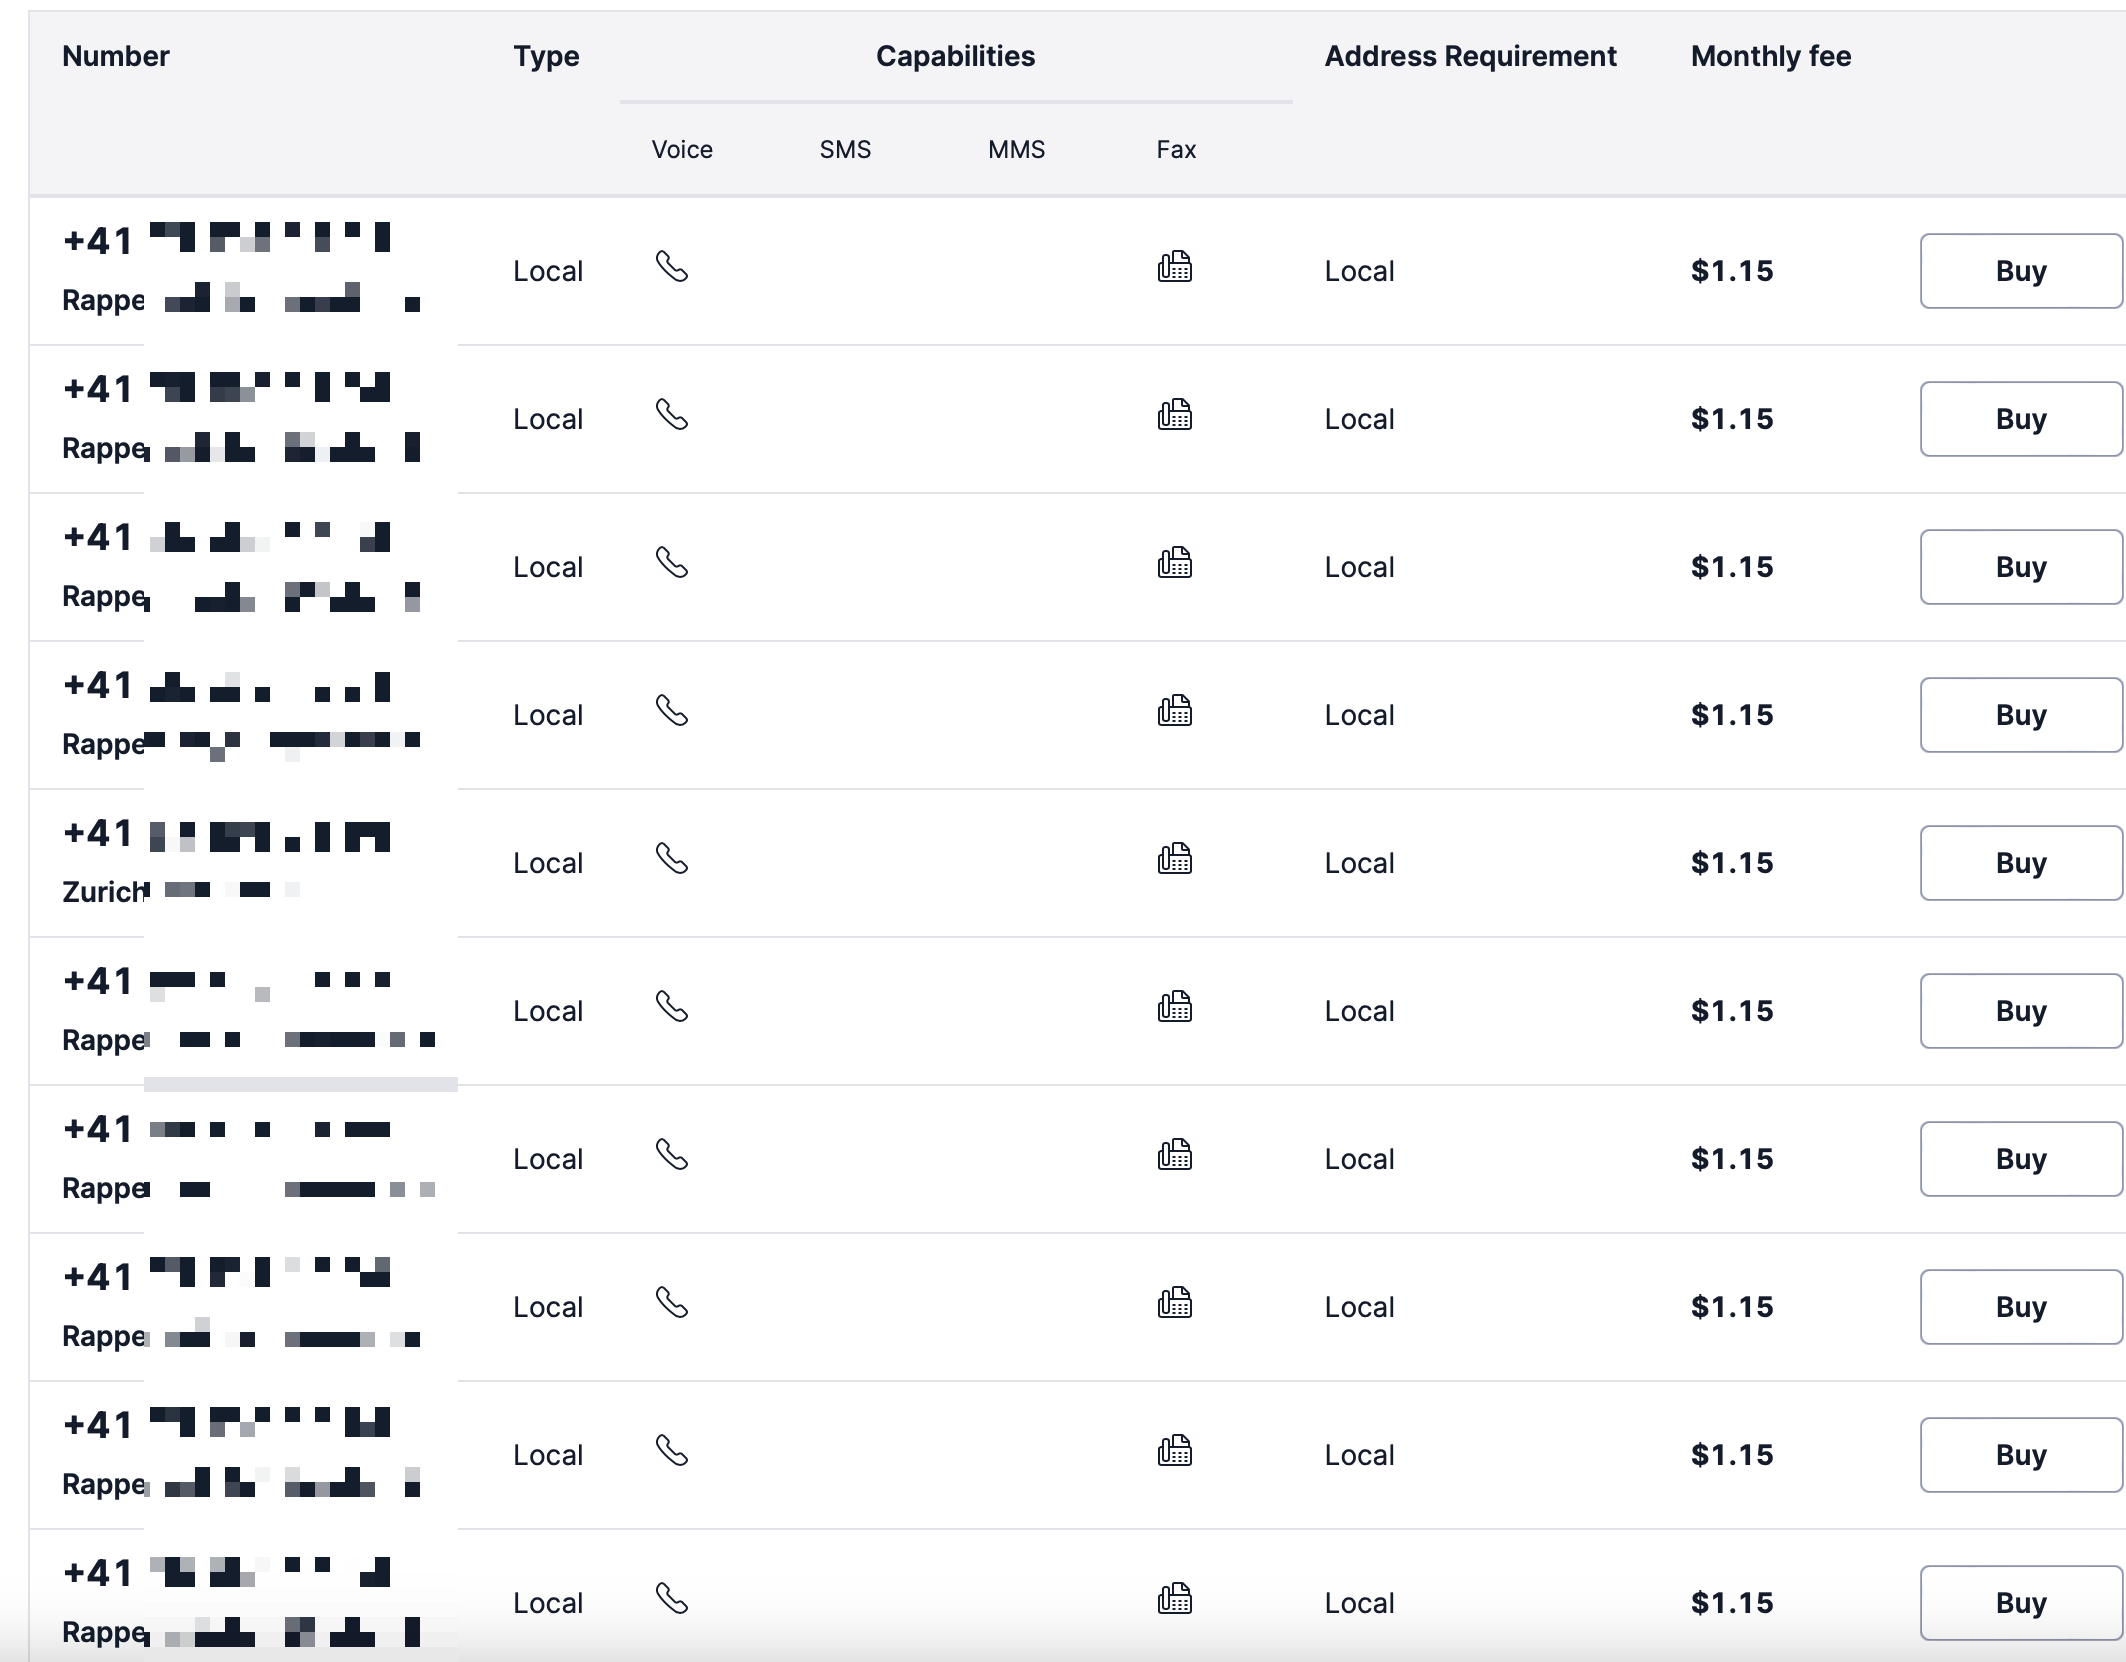Viewport: 2126px width, 1662px height.
Task: Click the fax icon in the fourth row
Action: pos(1174,711)
